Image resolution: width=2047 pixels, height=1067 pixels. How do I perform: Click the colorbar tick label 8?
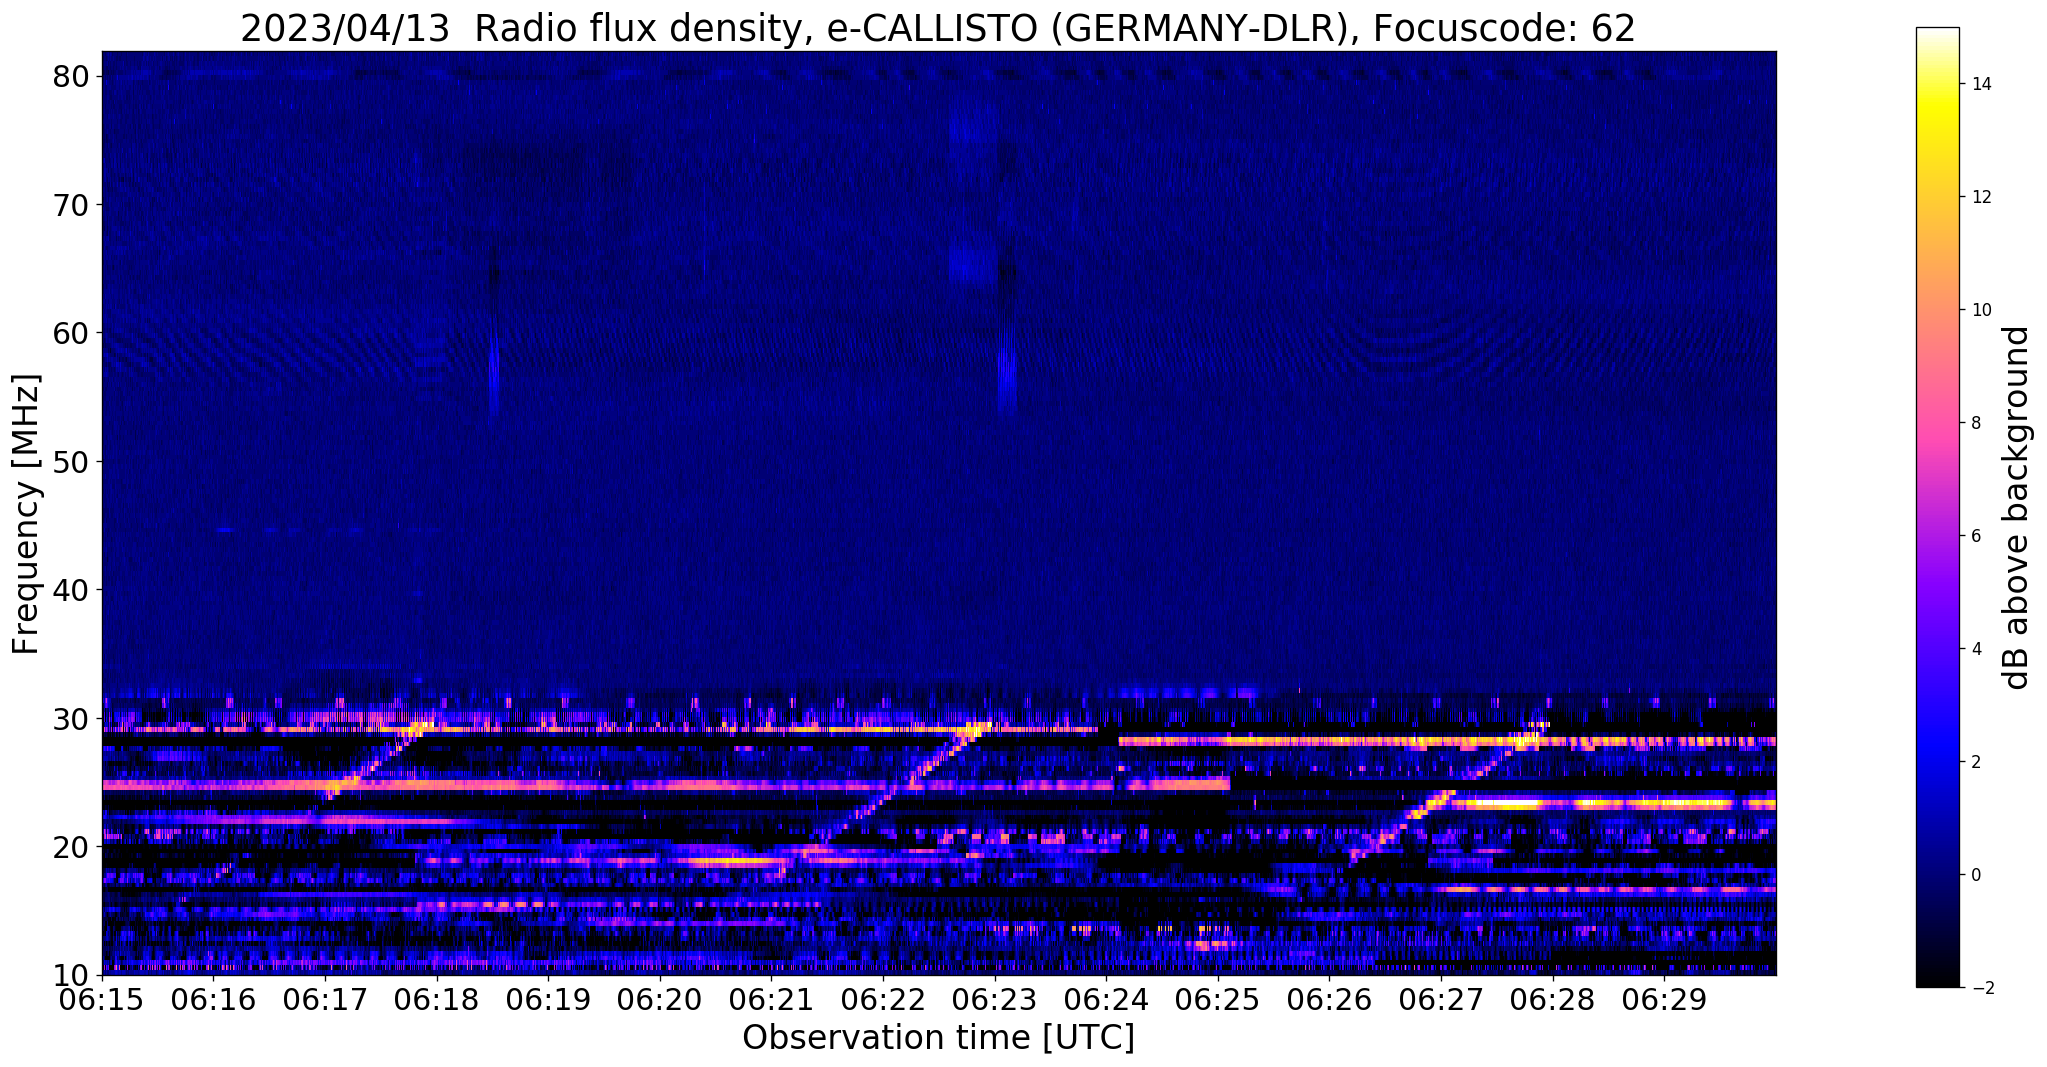pyautogui.click(x=1975, y=423)
